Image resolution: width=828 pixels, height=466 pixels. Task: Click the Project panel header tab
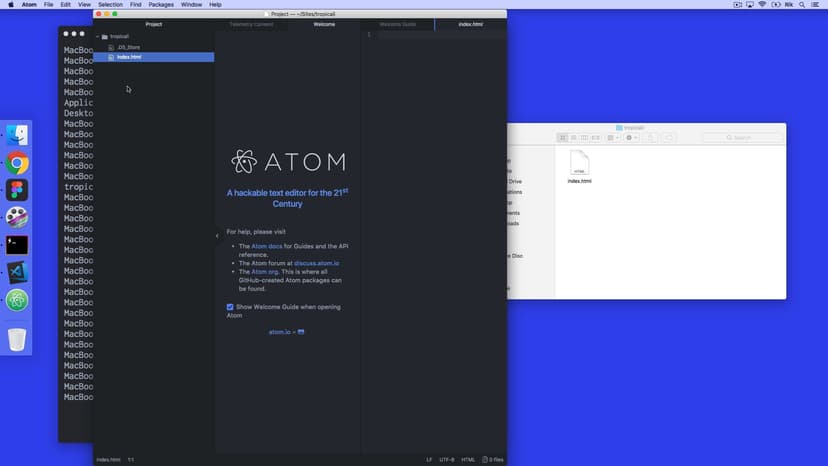(x=154, y=24)
